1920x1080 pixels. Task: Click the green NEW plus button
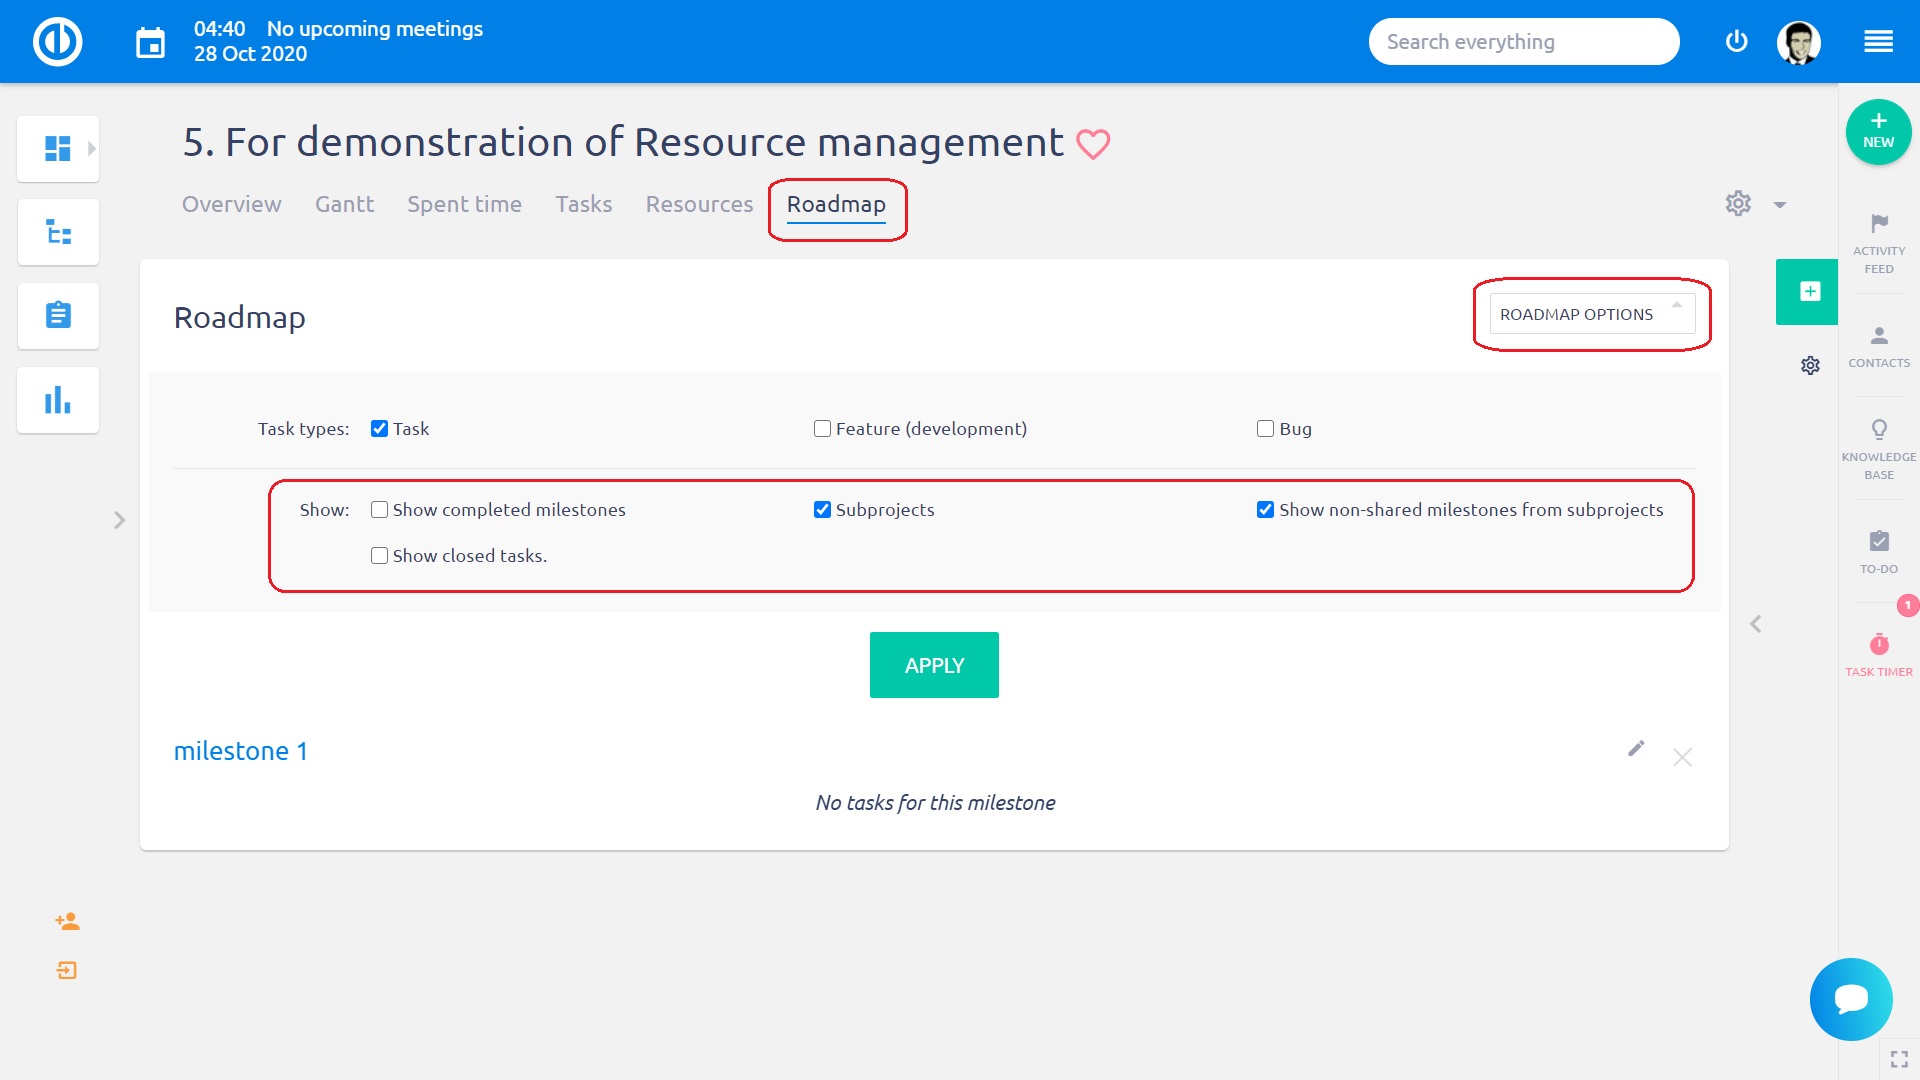[x=1877, y=131]
